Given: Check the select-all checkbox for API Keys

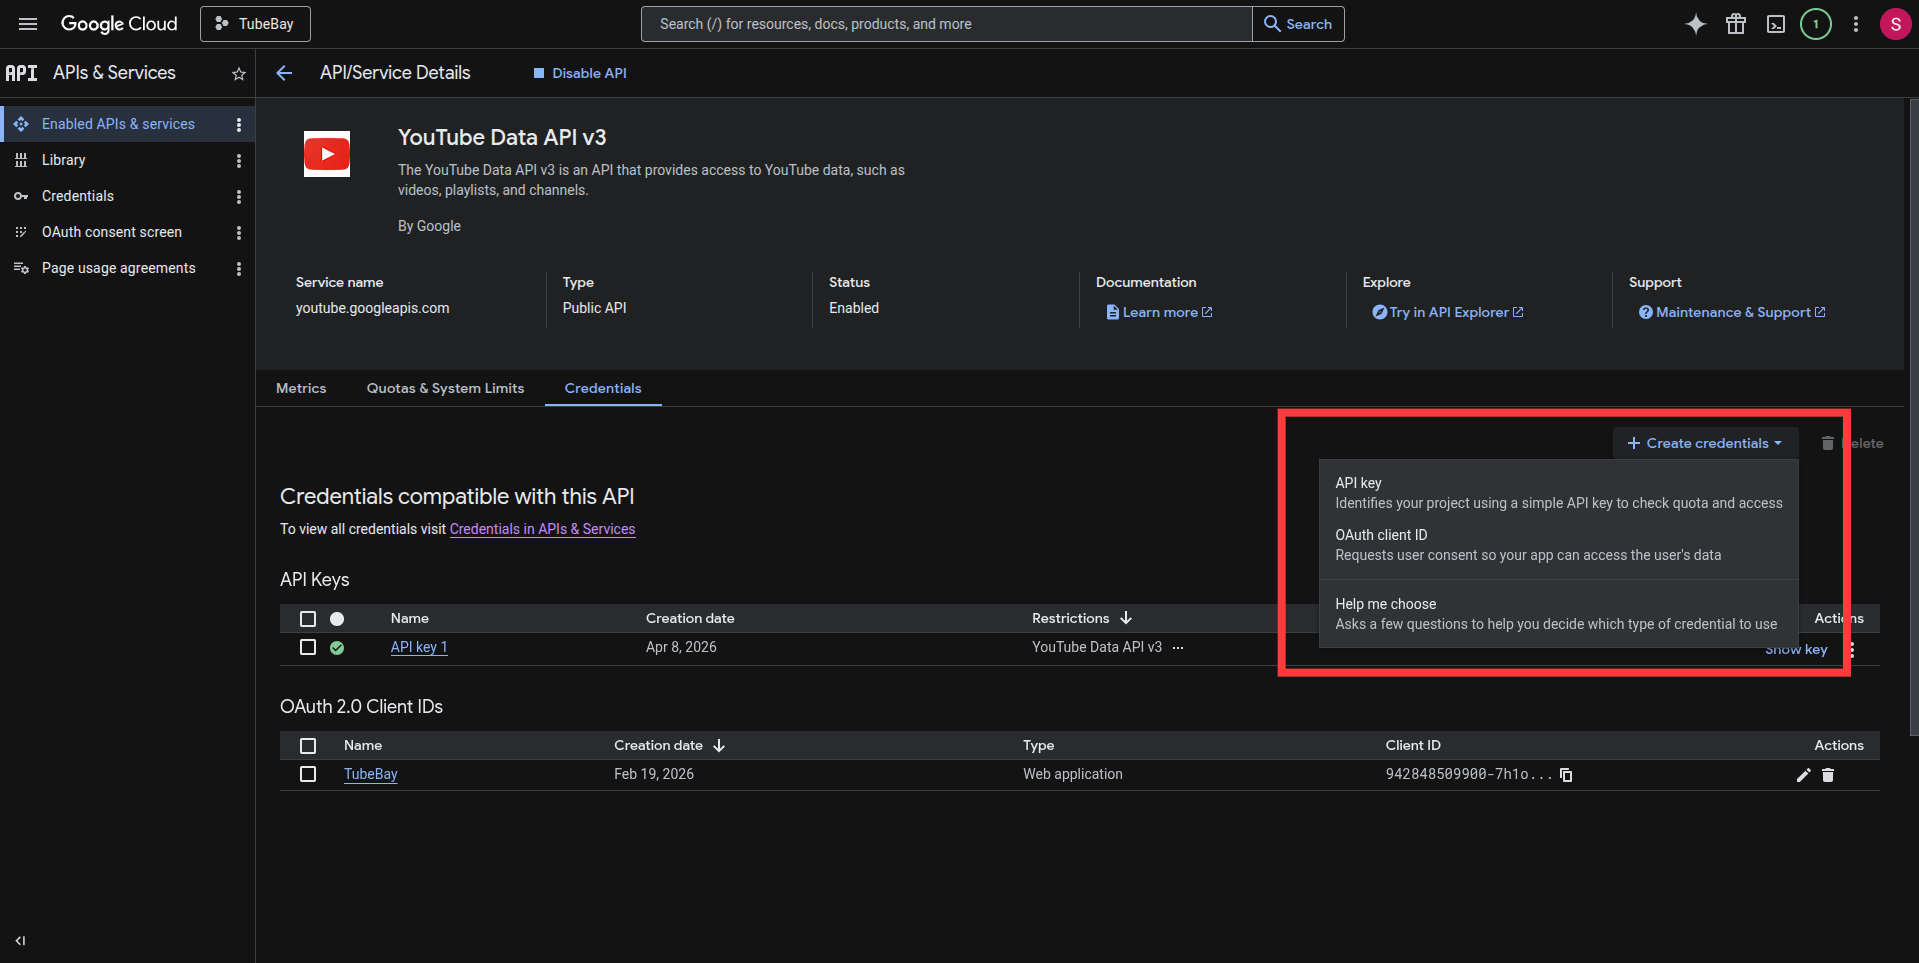Looking at the screenshot, I should click(307, 618).
